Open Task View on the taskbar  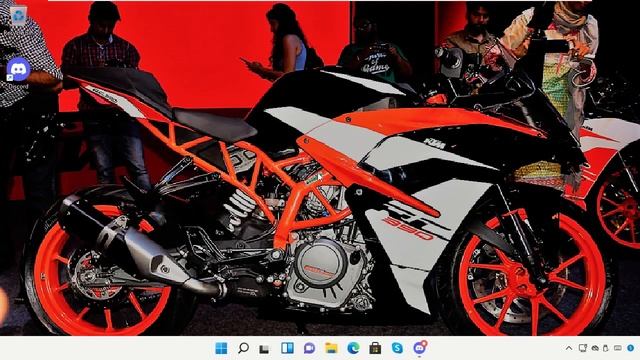pos(265,349)
